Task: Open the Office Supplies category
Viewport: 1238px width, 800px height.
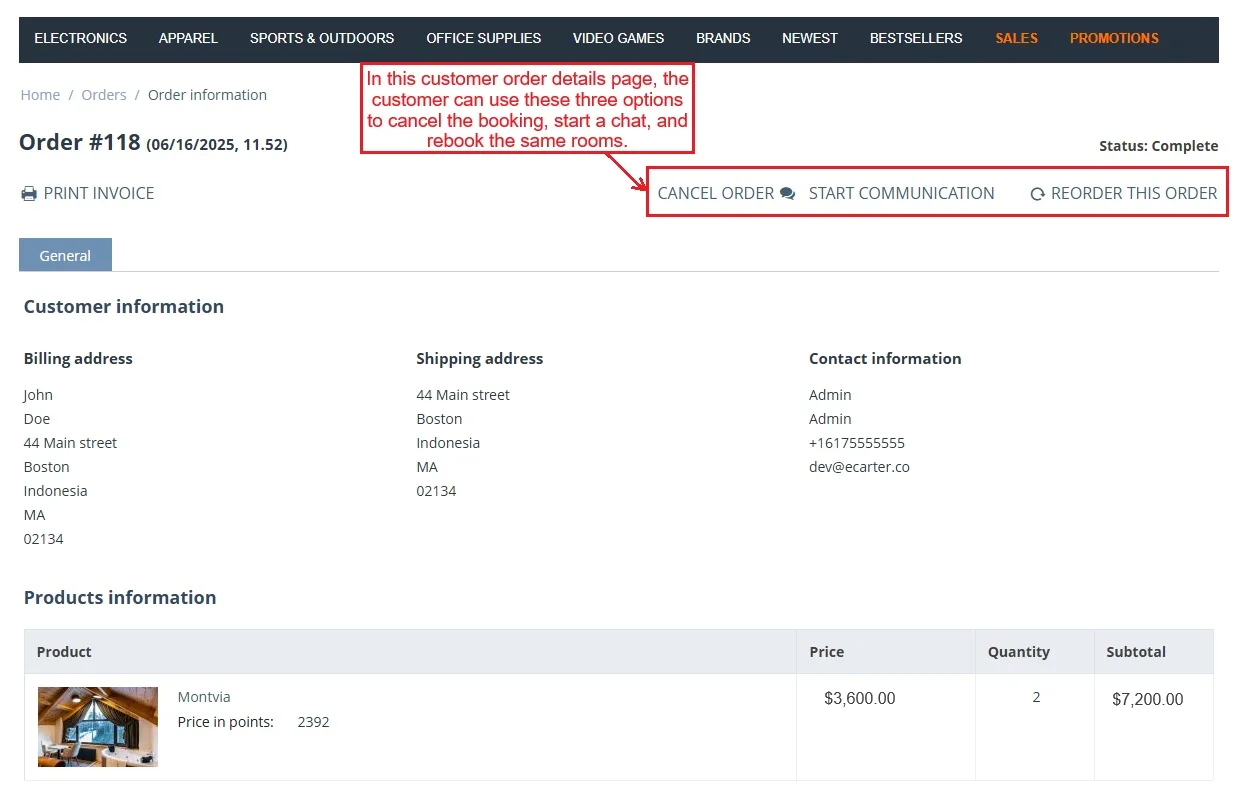Action: coord(483,38)
